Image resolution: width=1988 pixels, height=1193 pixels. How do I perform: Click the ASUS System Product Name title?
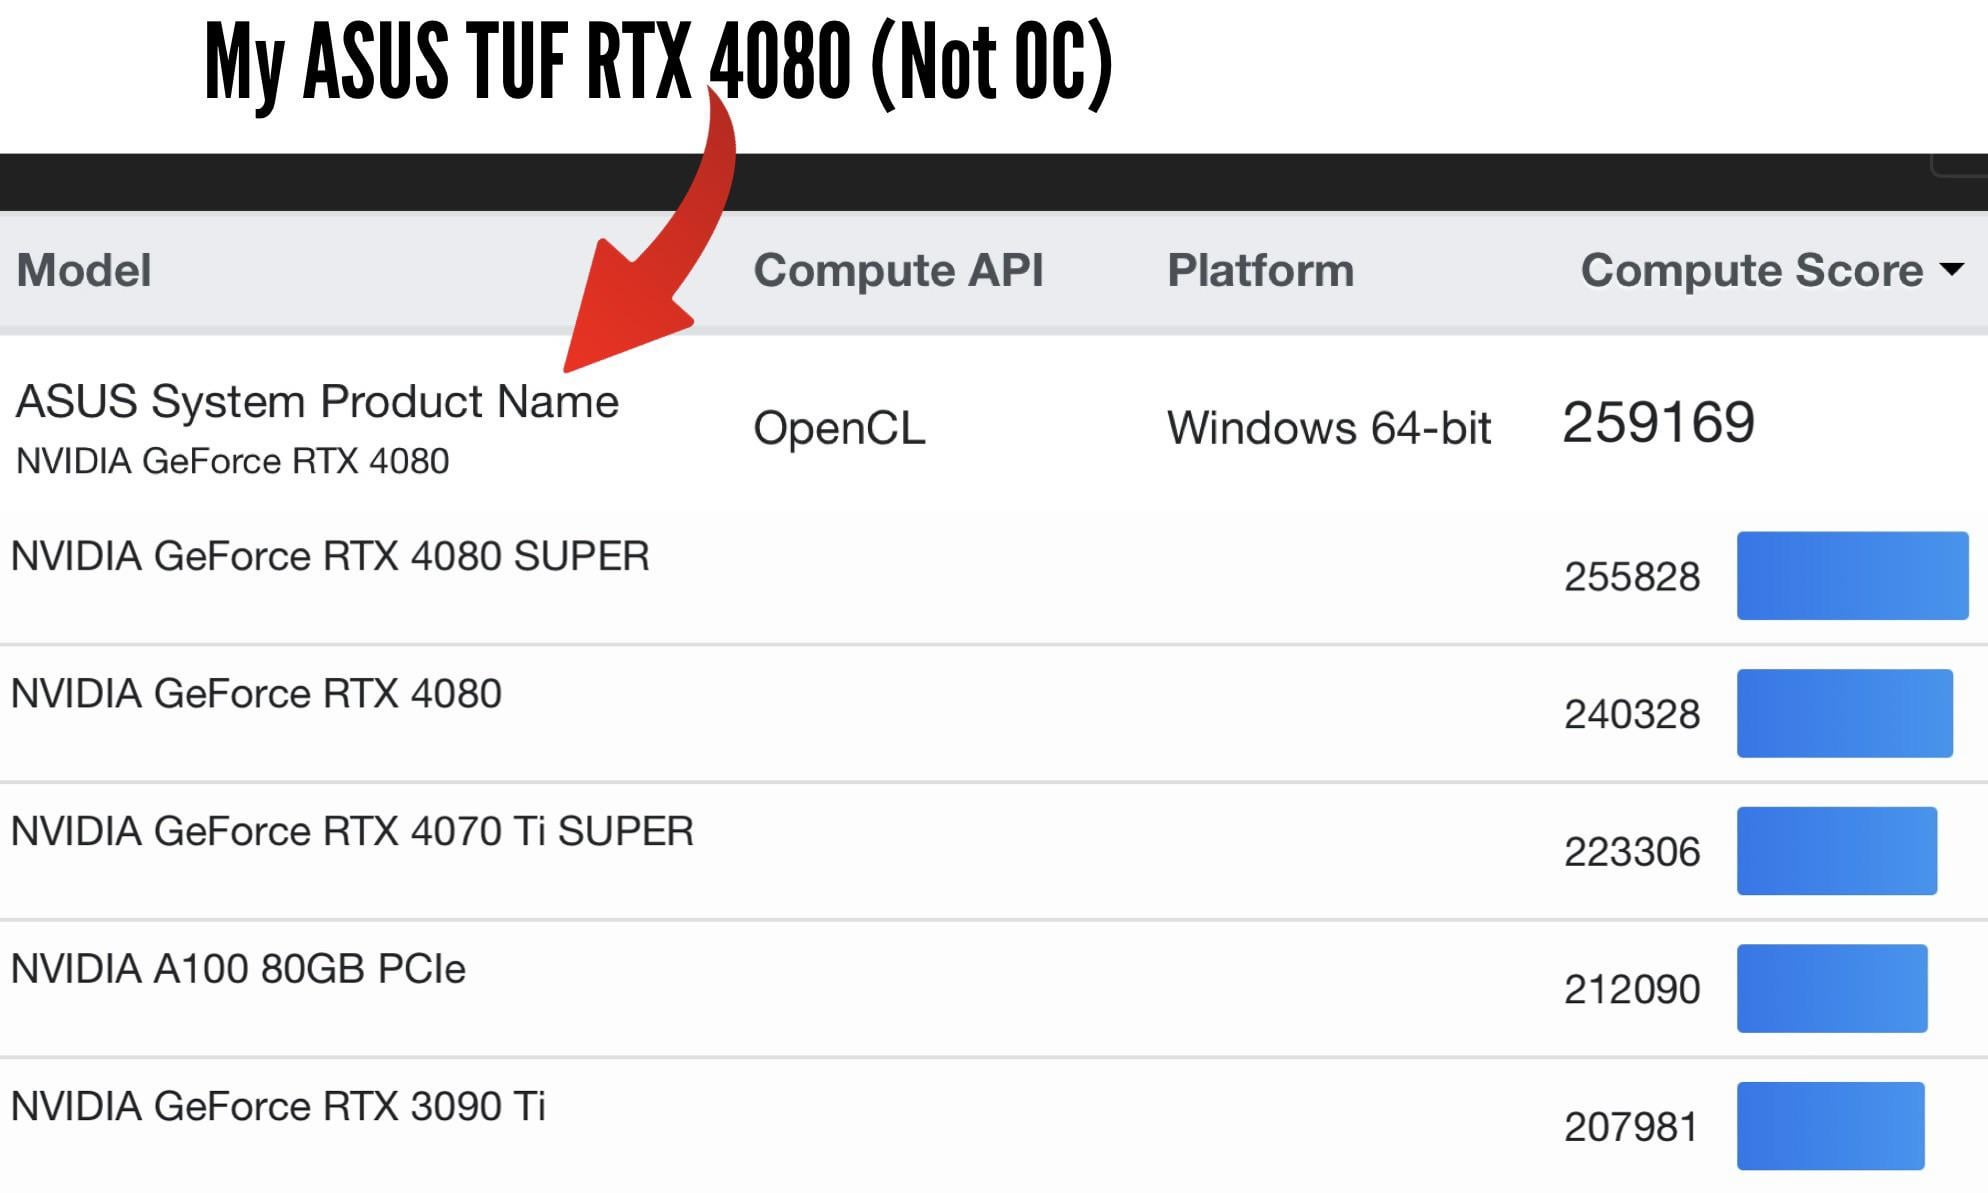pos(317,402)
